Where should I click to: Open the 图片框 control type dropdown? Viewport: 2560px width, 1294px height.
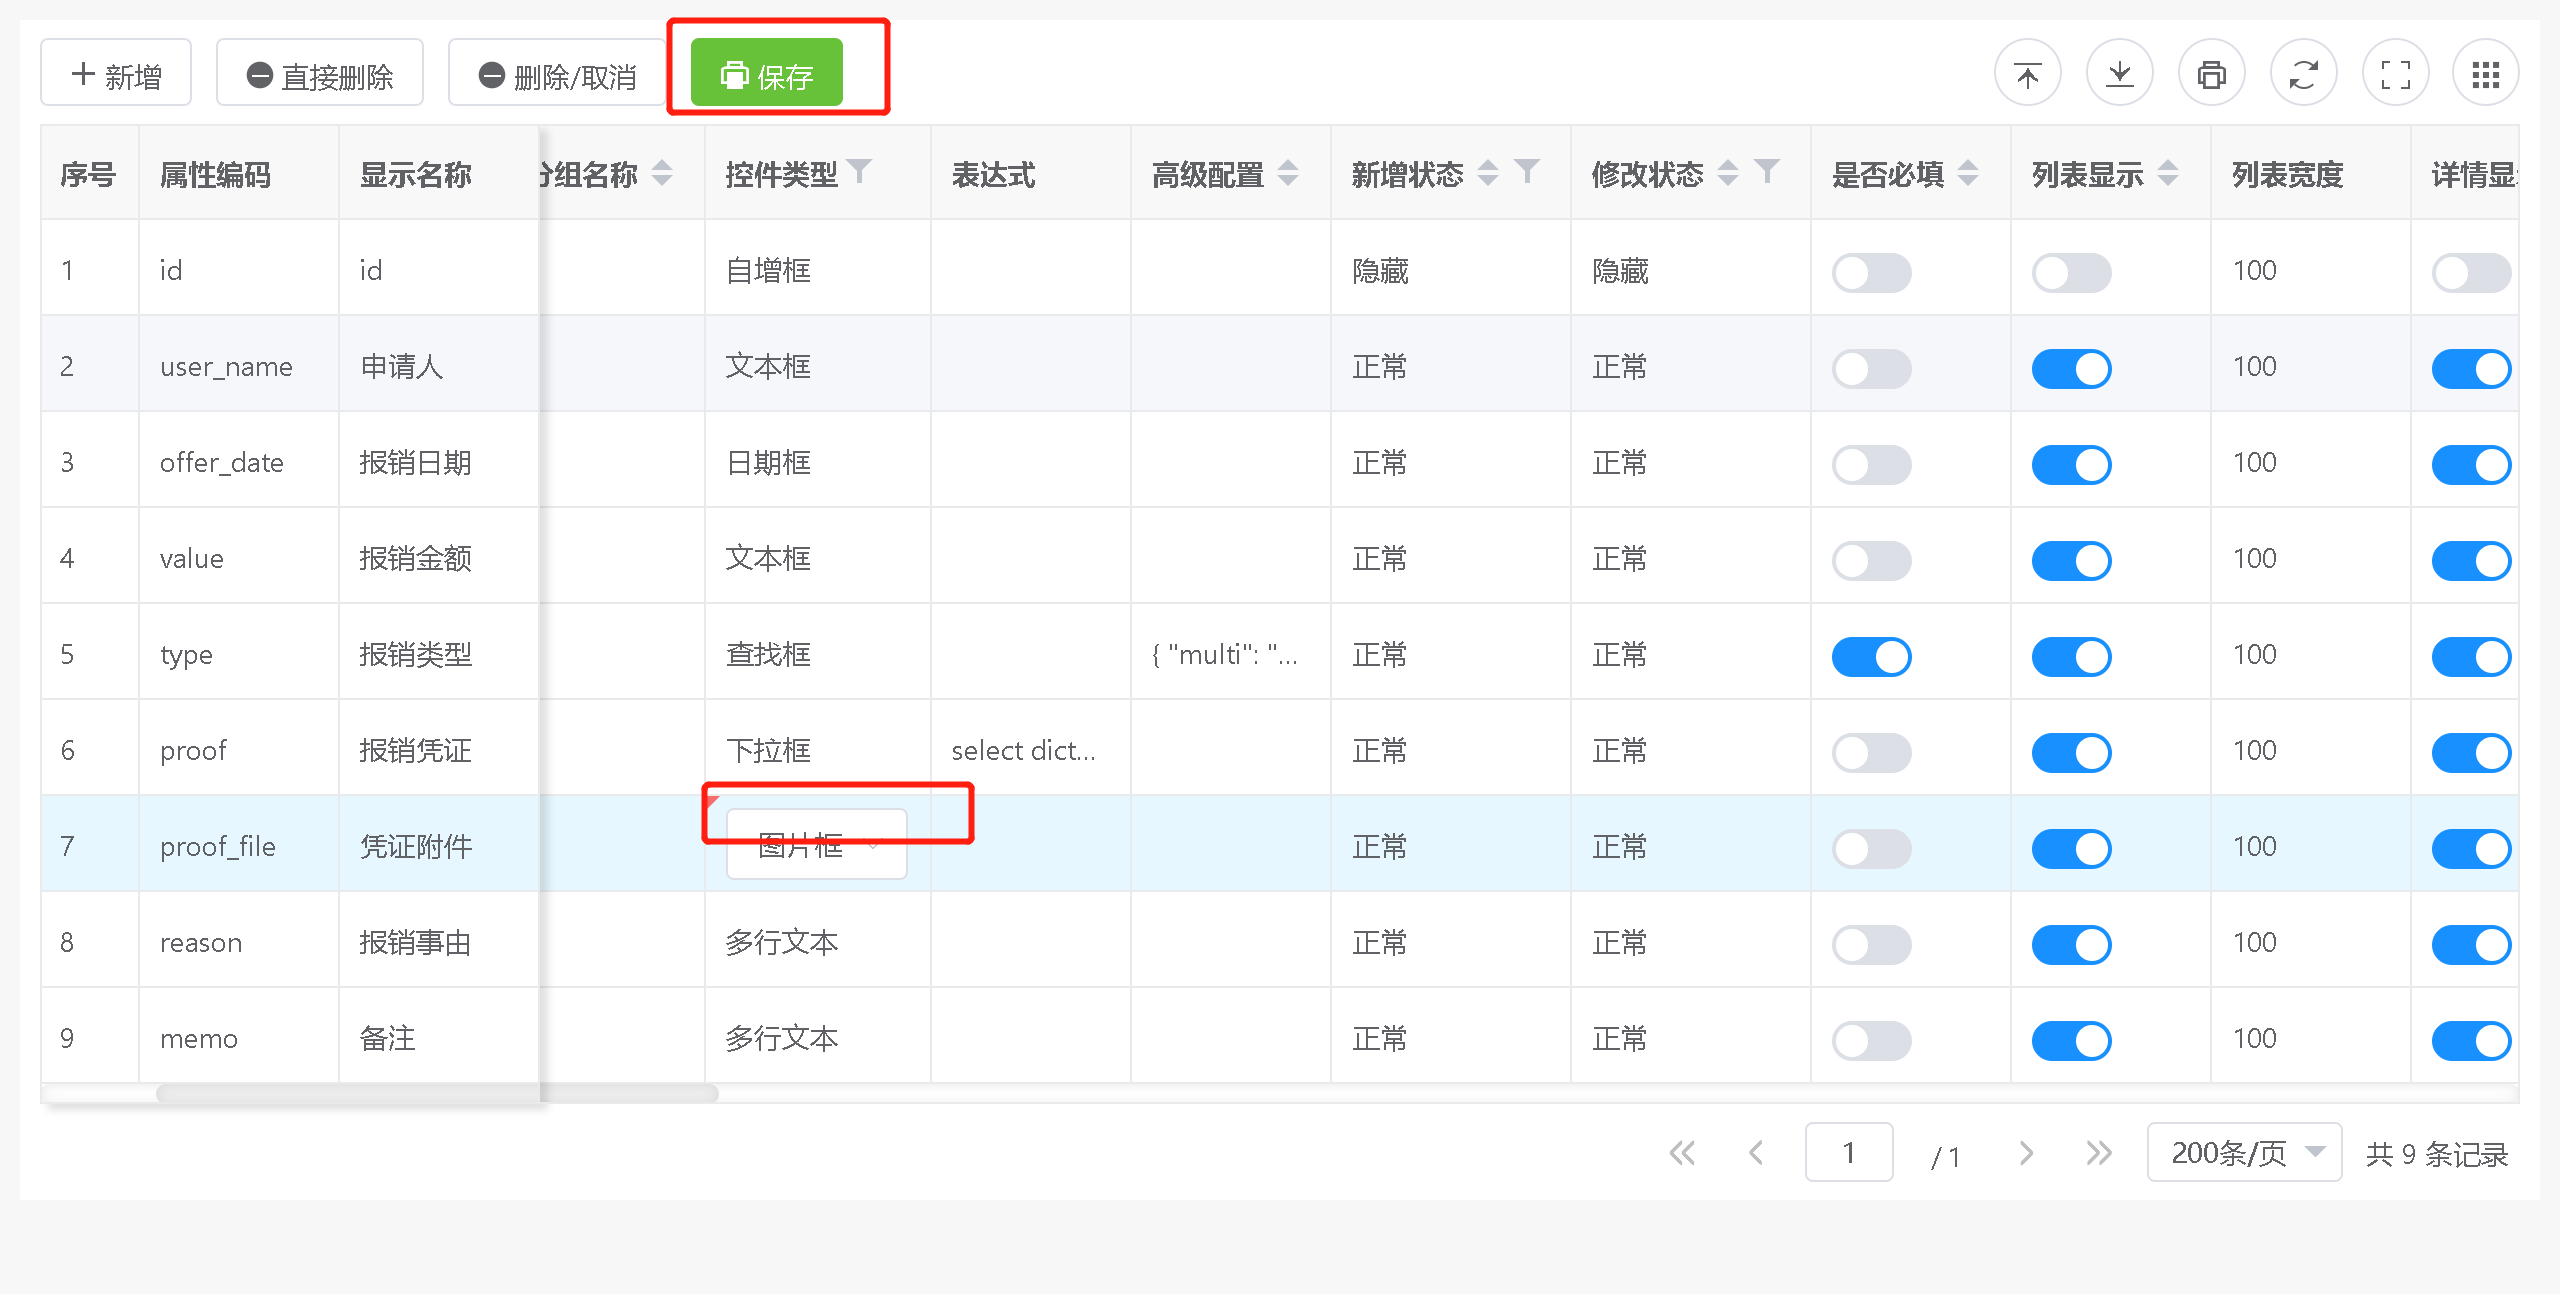[x=816, y=845]
